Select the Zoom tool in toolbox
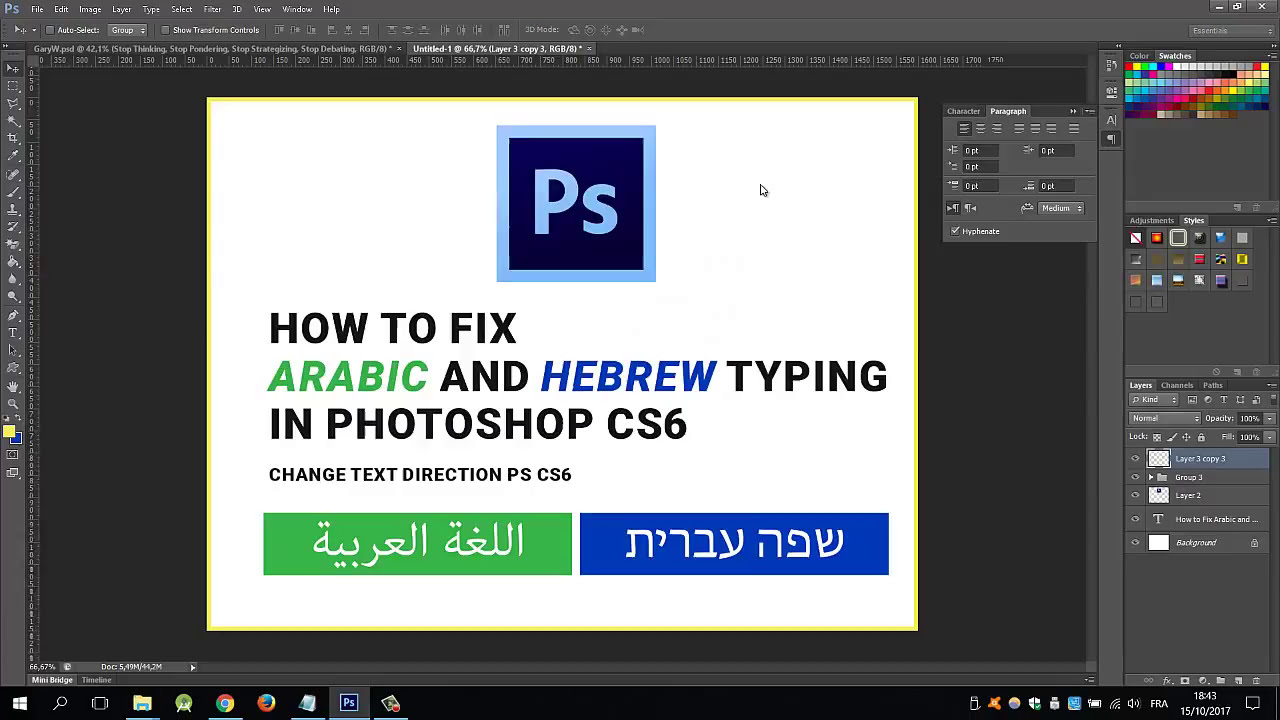The width and height of the screenshot is (1280, 720). tap(13, 404)
